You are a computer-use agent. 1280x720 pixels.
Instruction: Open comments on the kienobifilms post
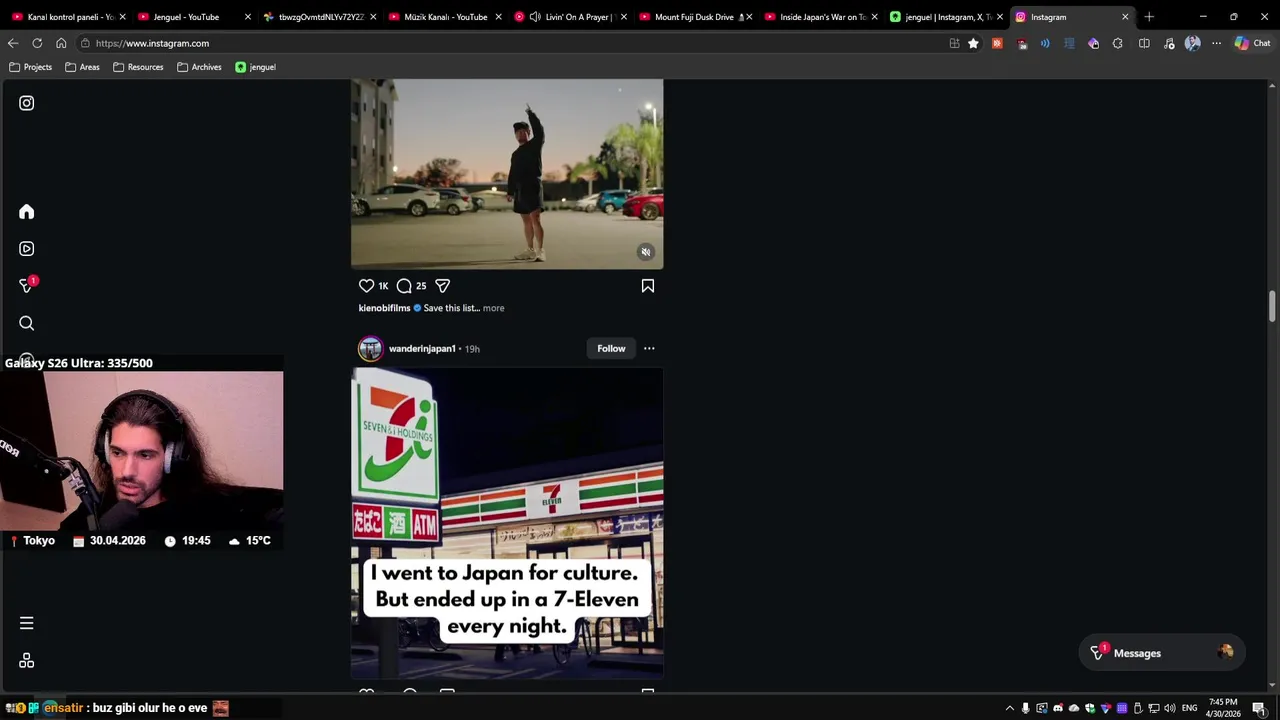point(404,286)
